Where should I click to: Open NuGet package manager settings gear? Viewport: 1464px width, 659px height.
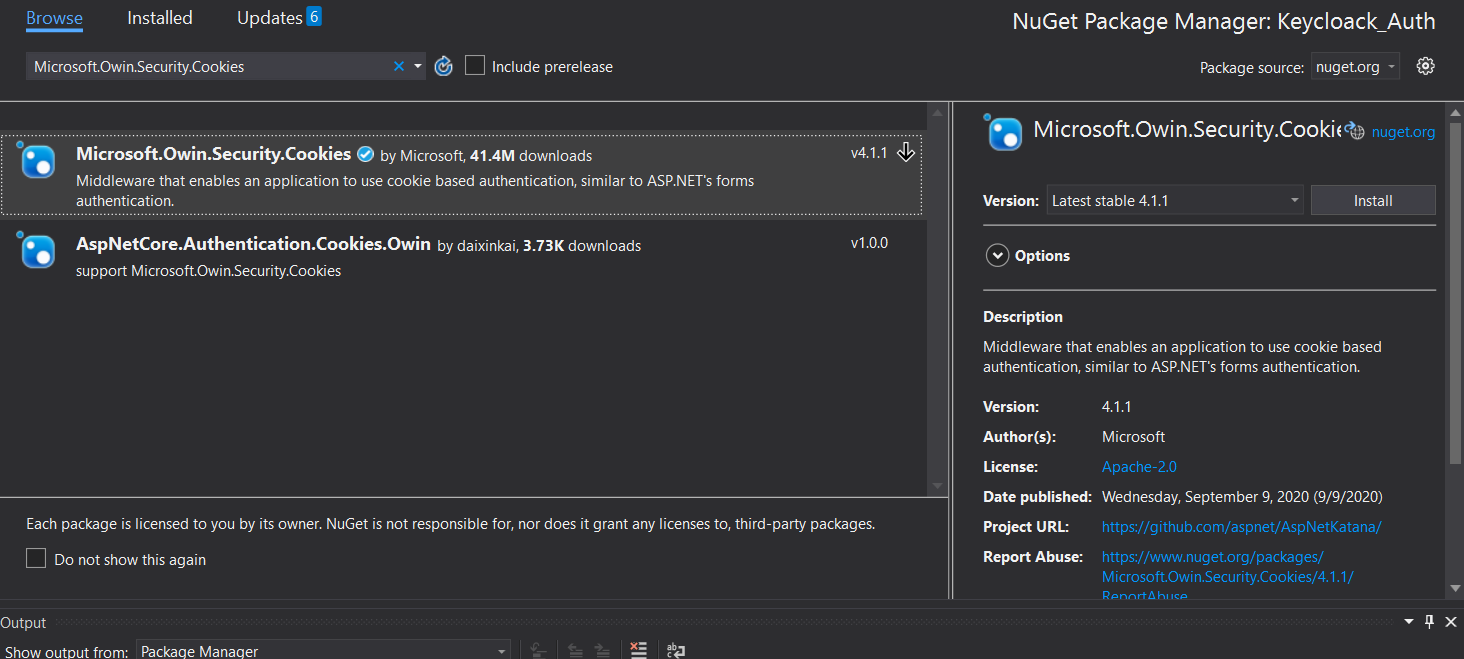click(1426, 66)
